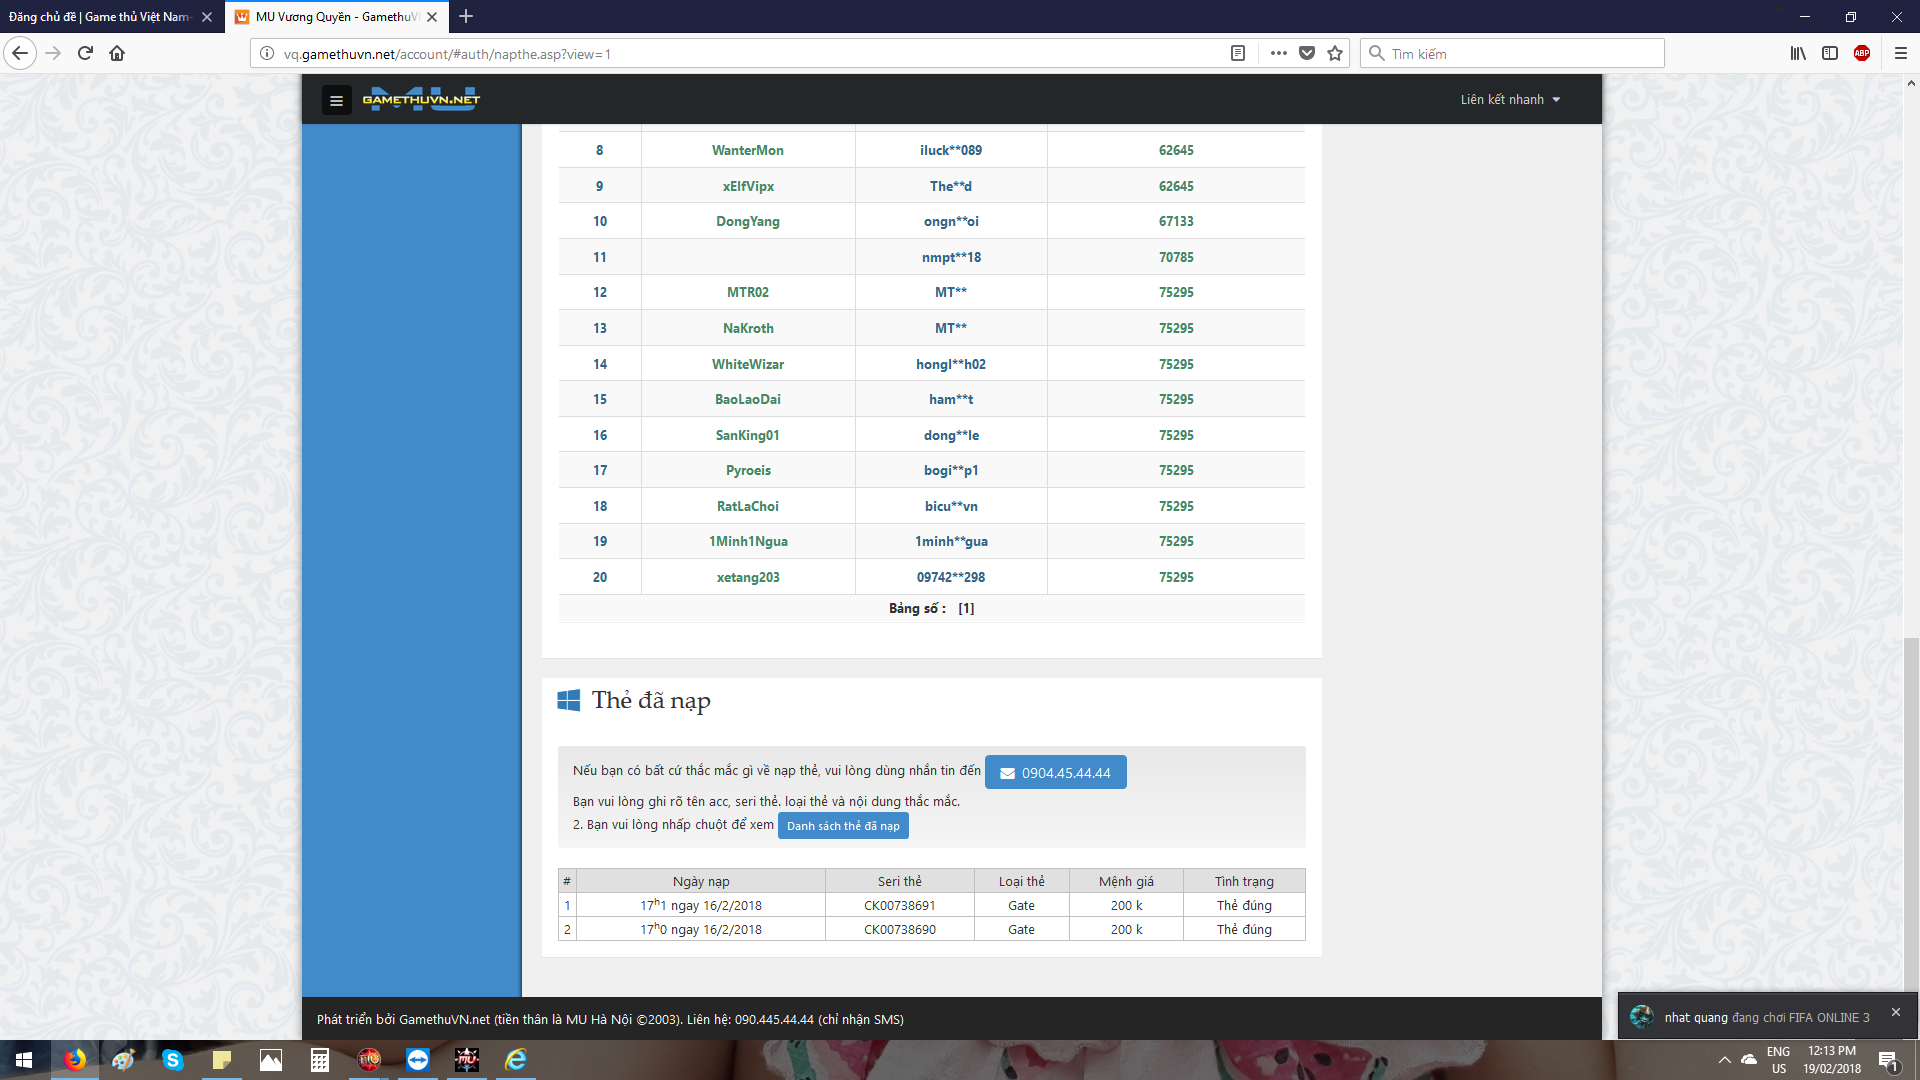Open page actions three-dot menu
The image size is (1920, 1080).
pyautogui.click(x=1278, y=53)
